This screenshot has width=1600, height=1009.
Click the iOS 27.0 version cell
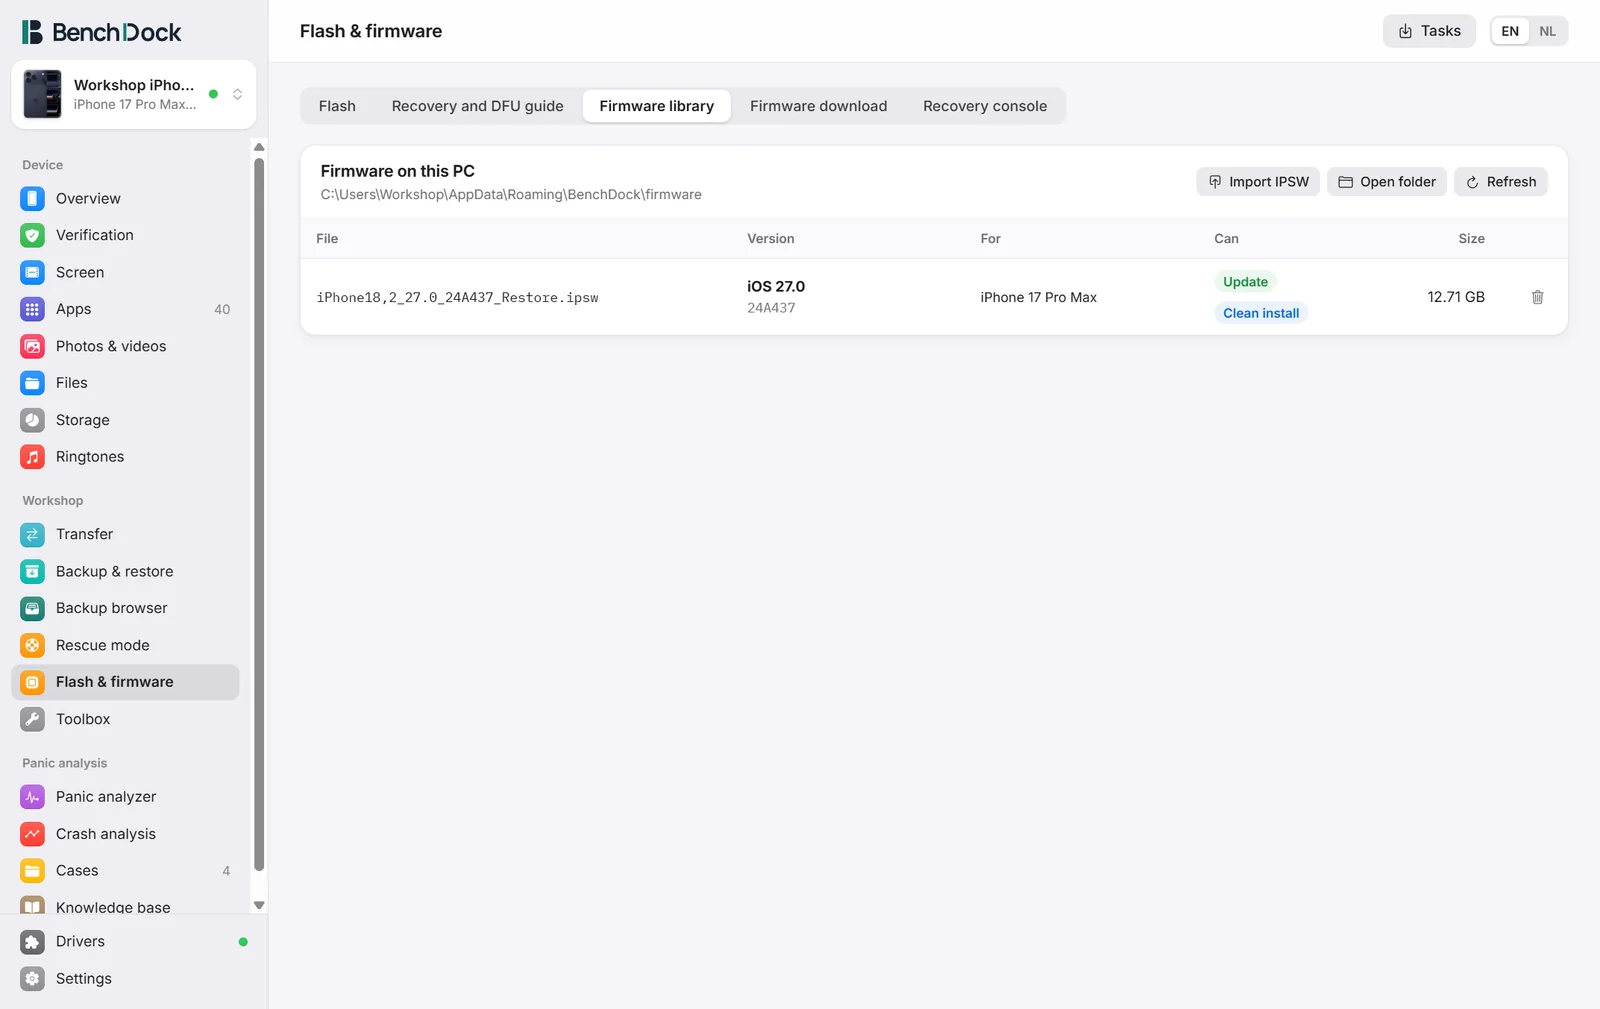coord(776,296)
